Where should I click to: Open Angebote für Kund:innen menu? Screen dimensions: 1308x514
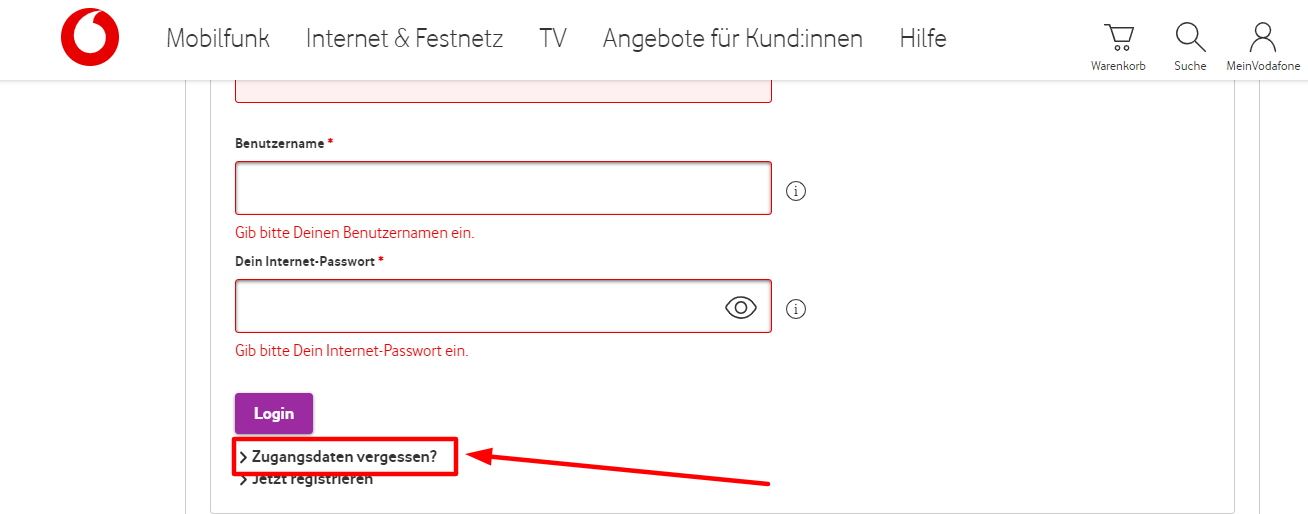click(x=732, y=39)
